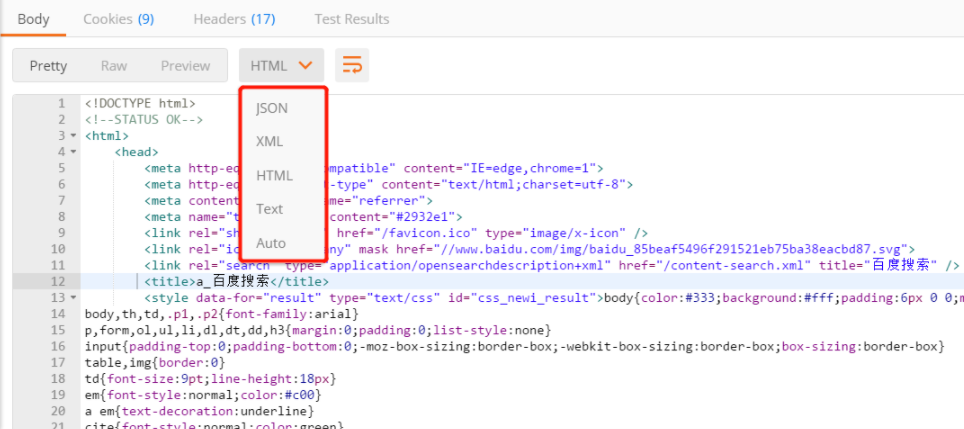Click the td{font-size:9pt line
This screenshot has width=964, height=429.
(x=210, y=379)
